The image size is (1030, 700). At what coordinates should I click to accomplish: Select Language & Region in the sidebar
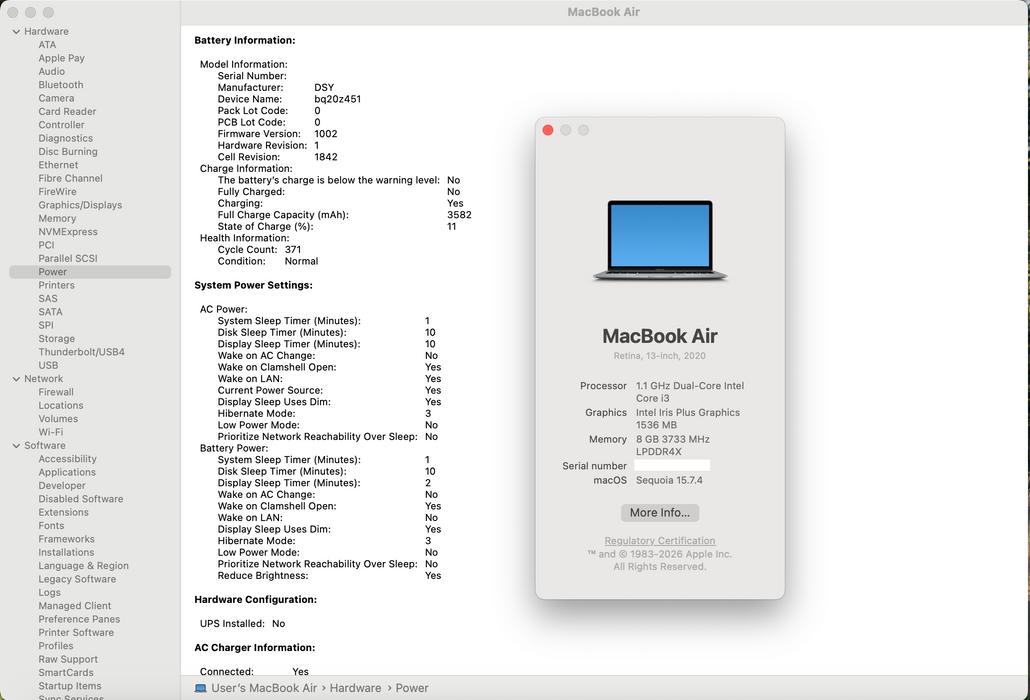pyautogui.click(x=83, y=566)
